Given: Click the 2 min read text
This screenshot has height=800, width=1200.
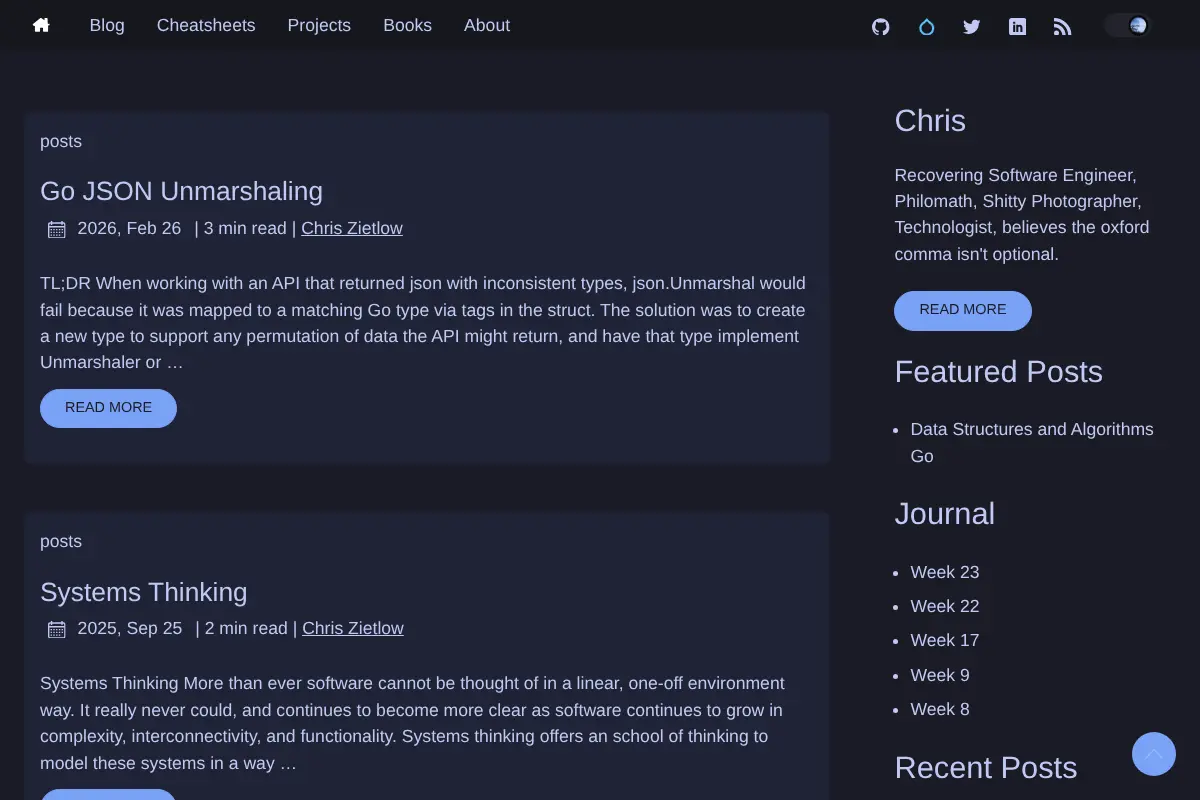Looking at the screenshot, I should [x=246, y=628].
